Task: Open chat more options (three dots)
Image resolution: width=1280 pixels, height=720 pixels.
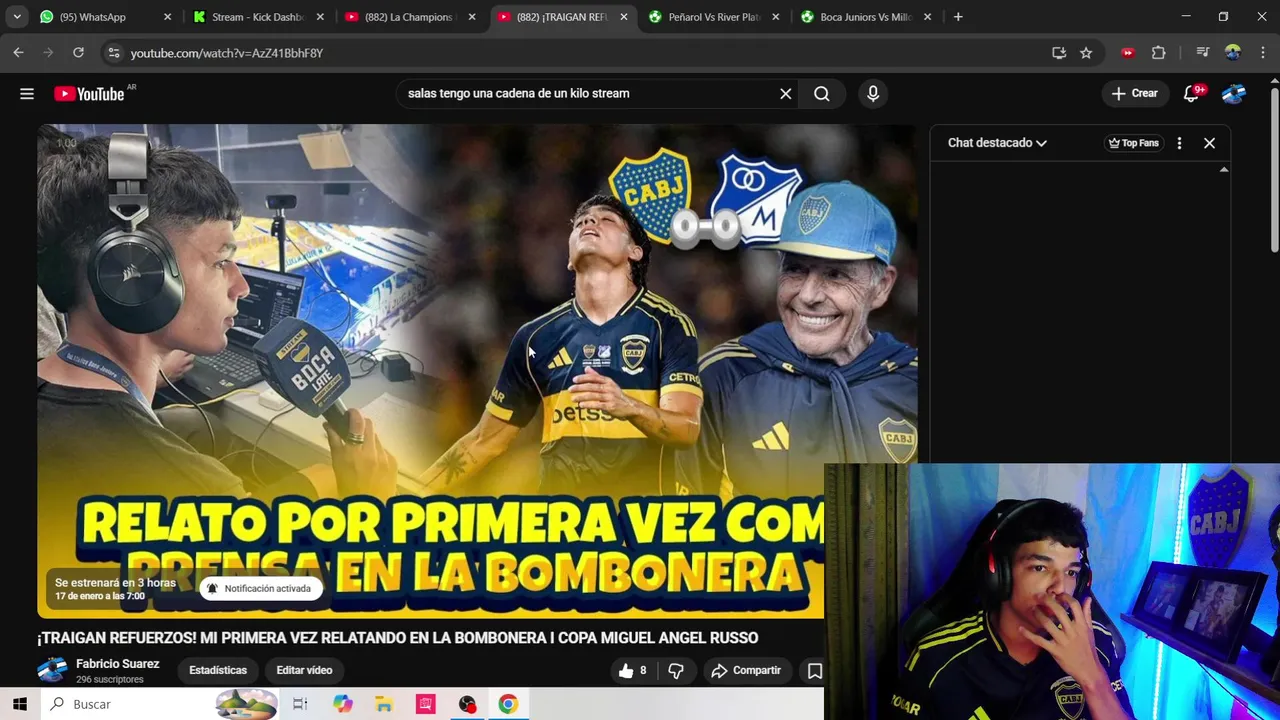Action: click(1179, 143)
